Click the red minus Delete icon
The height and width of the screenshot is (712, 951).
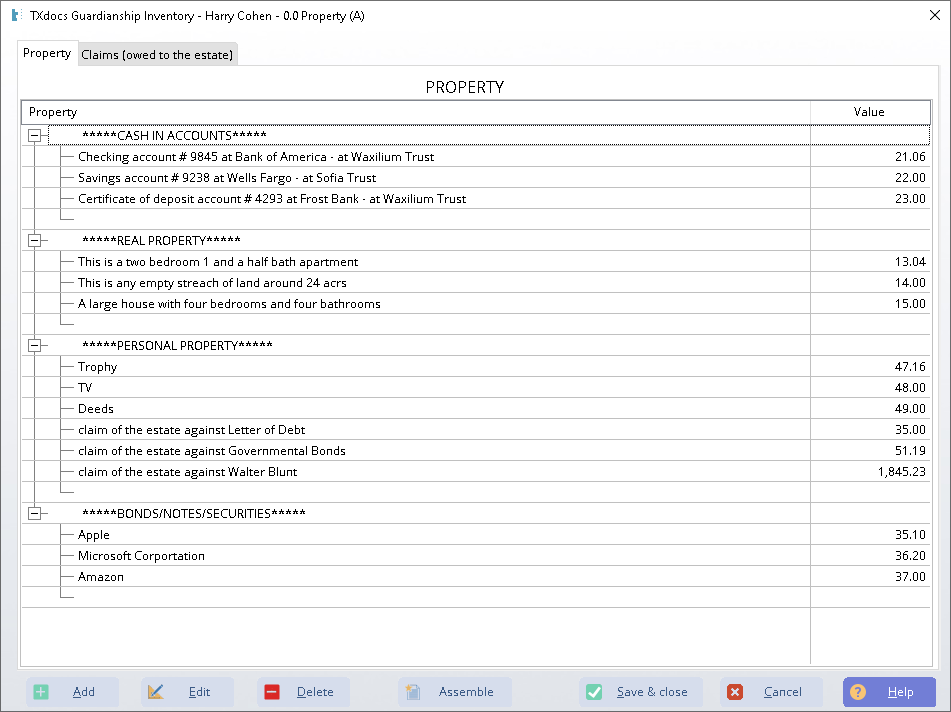pos(272,692)
